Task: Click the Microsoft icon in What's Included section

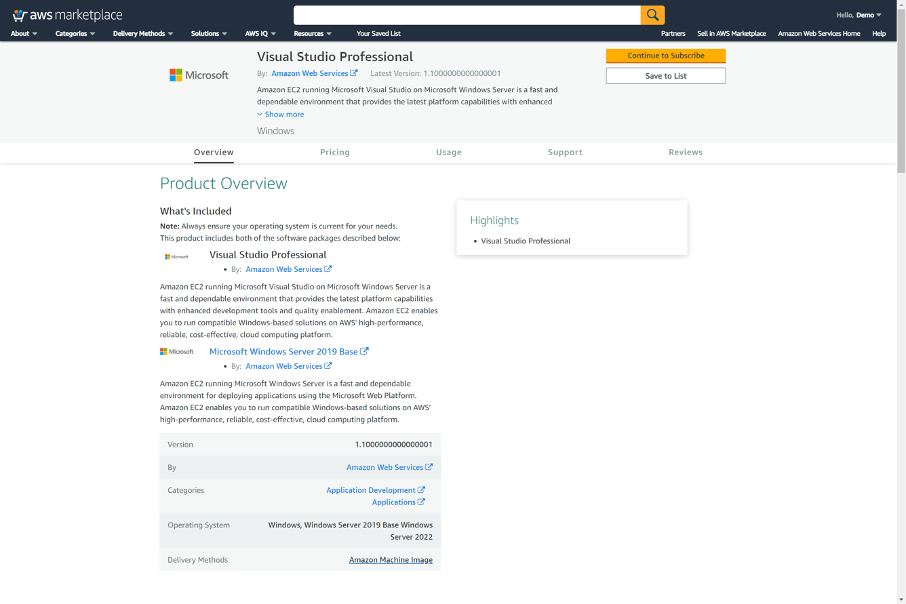Action: 177,257
